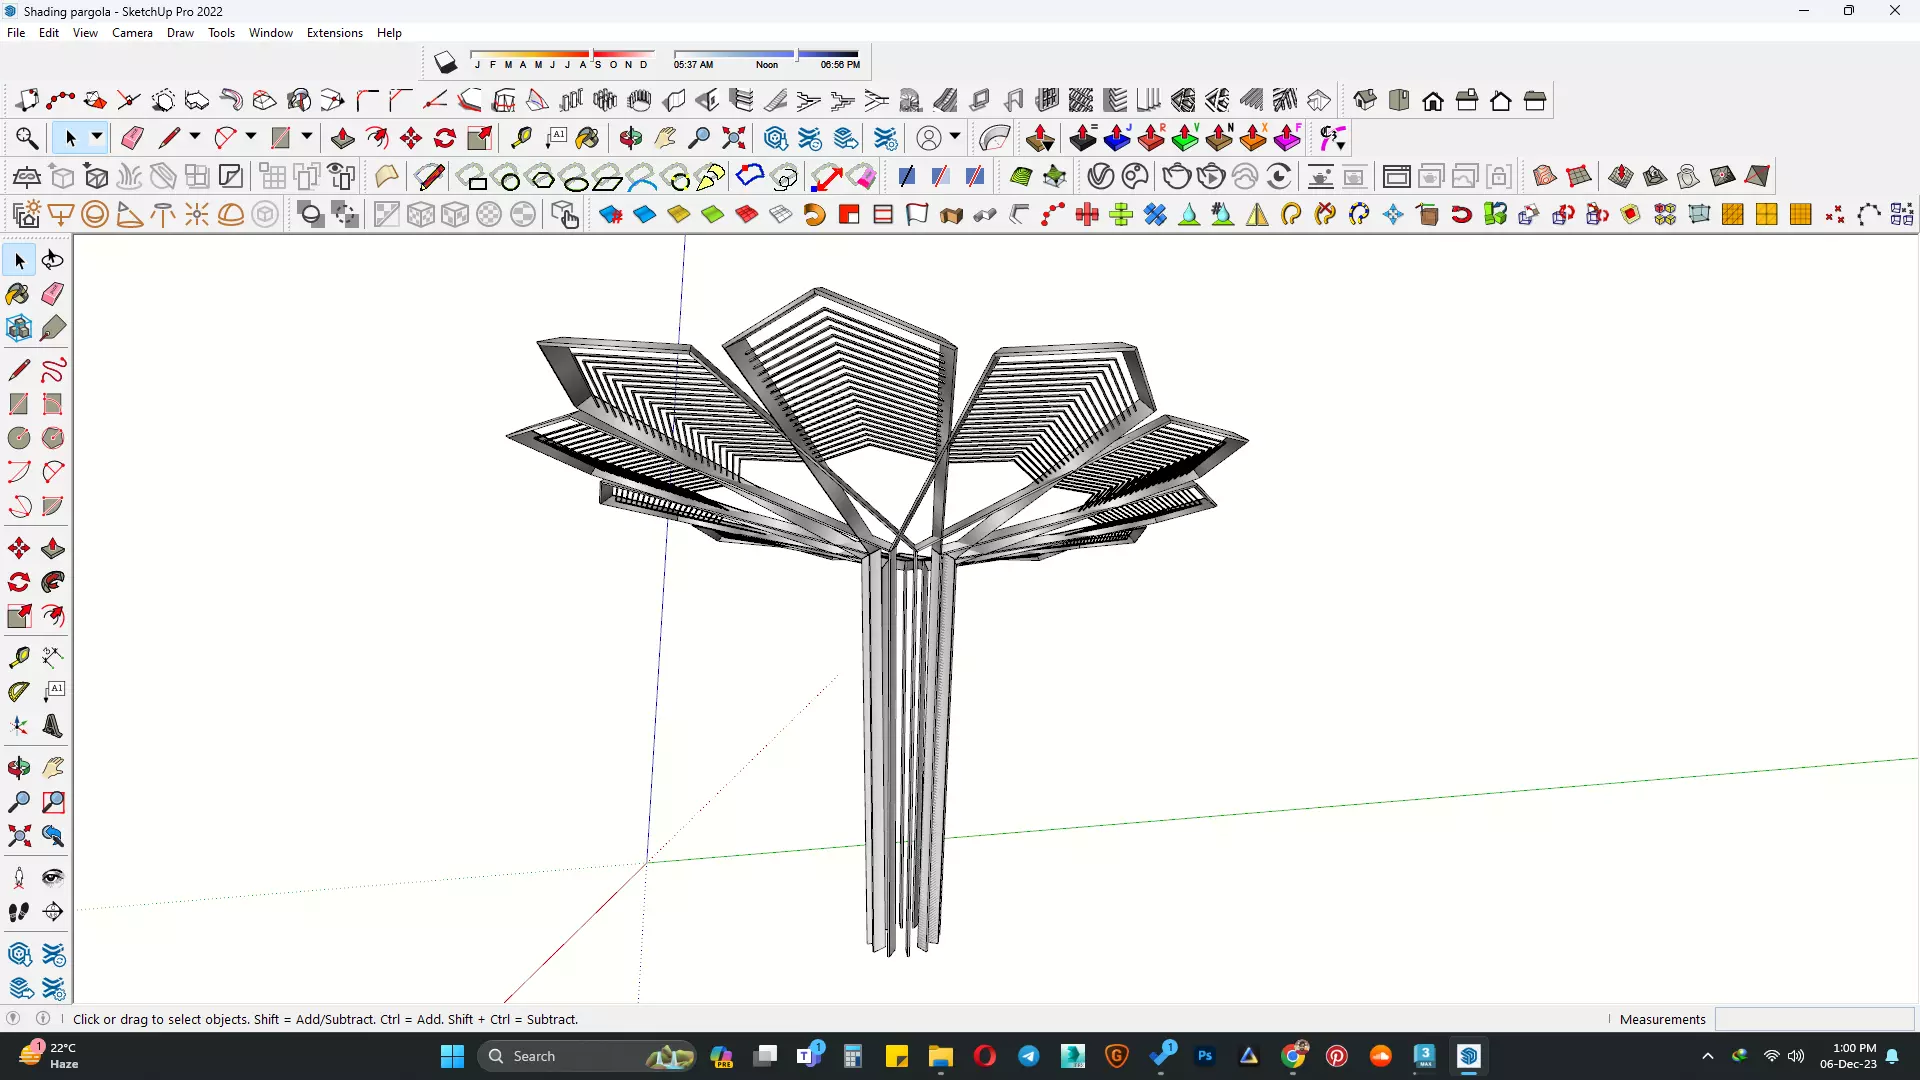Select the 3D Text tool
1920x1080 pixels.
52,726
